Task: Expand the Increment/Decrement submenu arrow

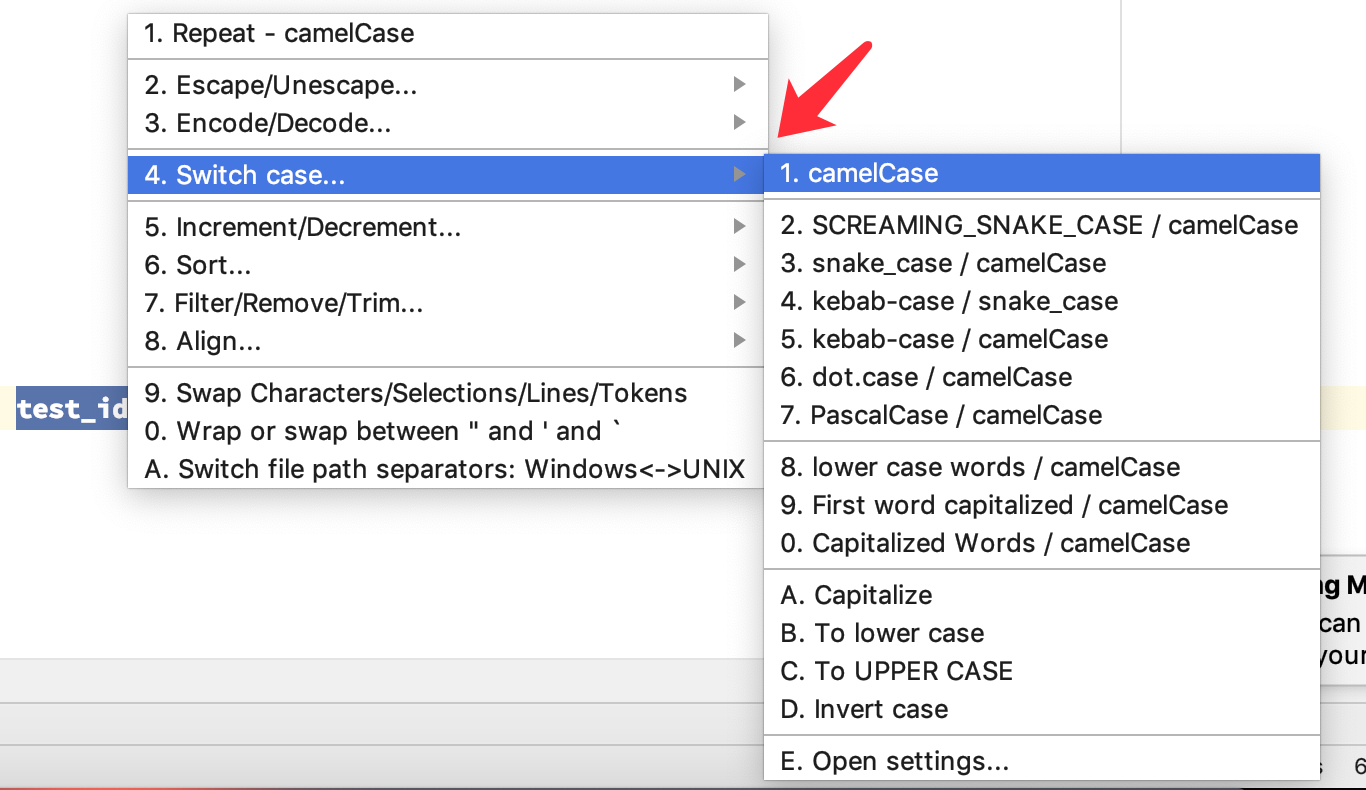Action: pyautogui.click(x=740, y=227)
